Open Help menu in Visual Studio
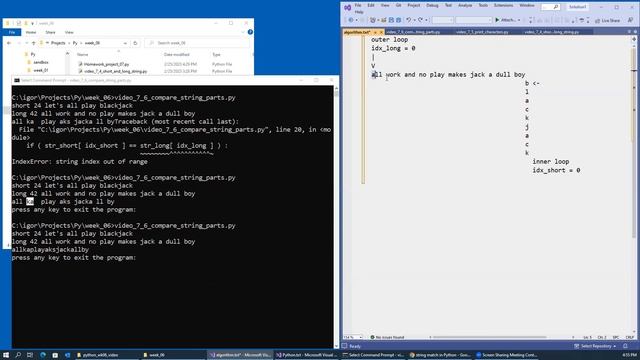This screenshot has width=640, height=360. point(359,12)
